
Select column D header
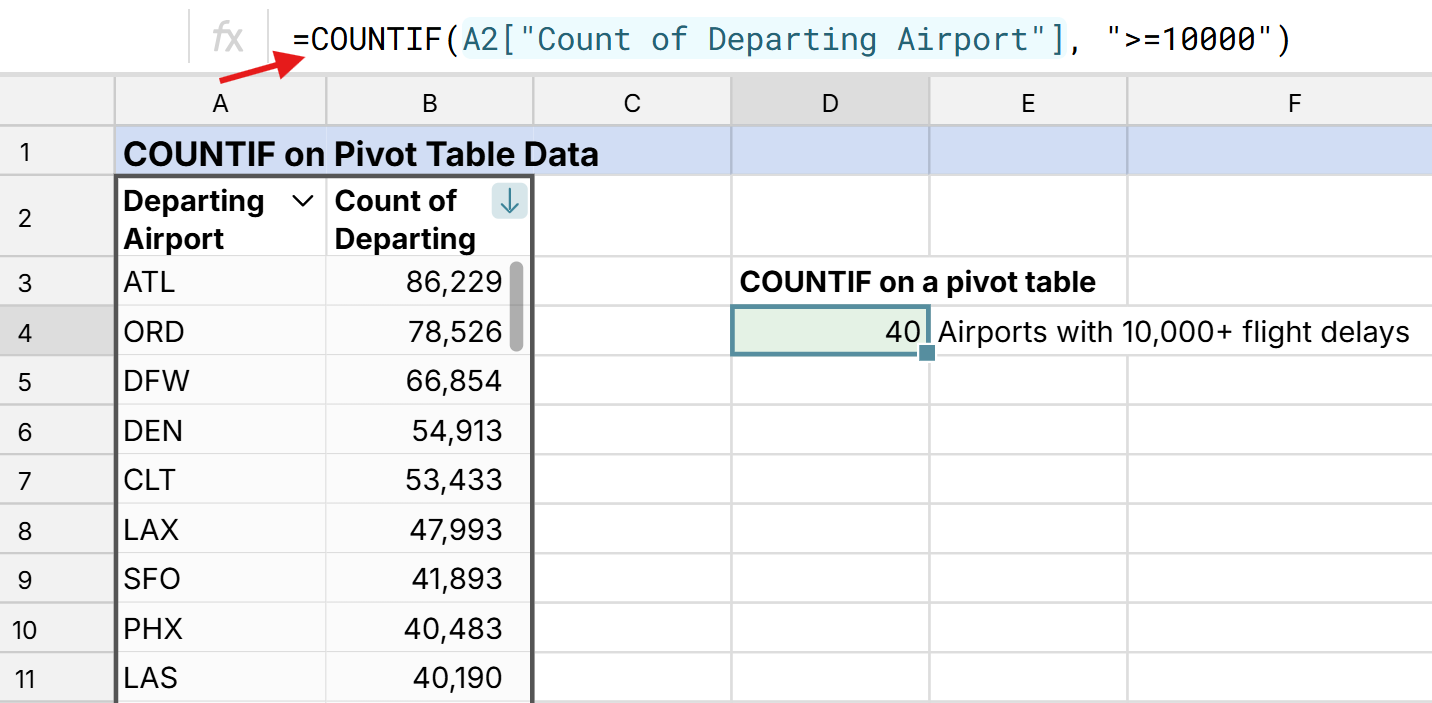(x=829, y=101)
